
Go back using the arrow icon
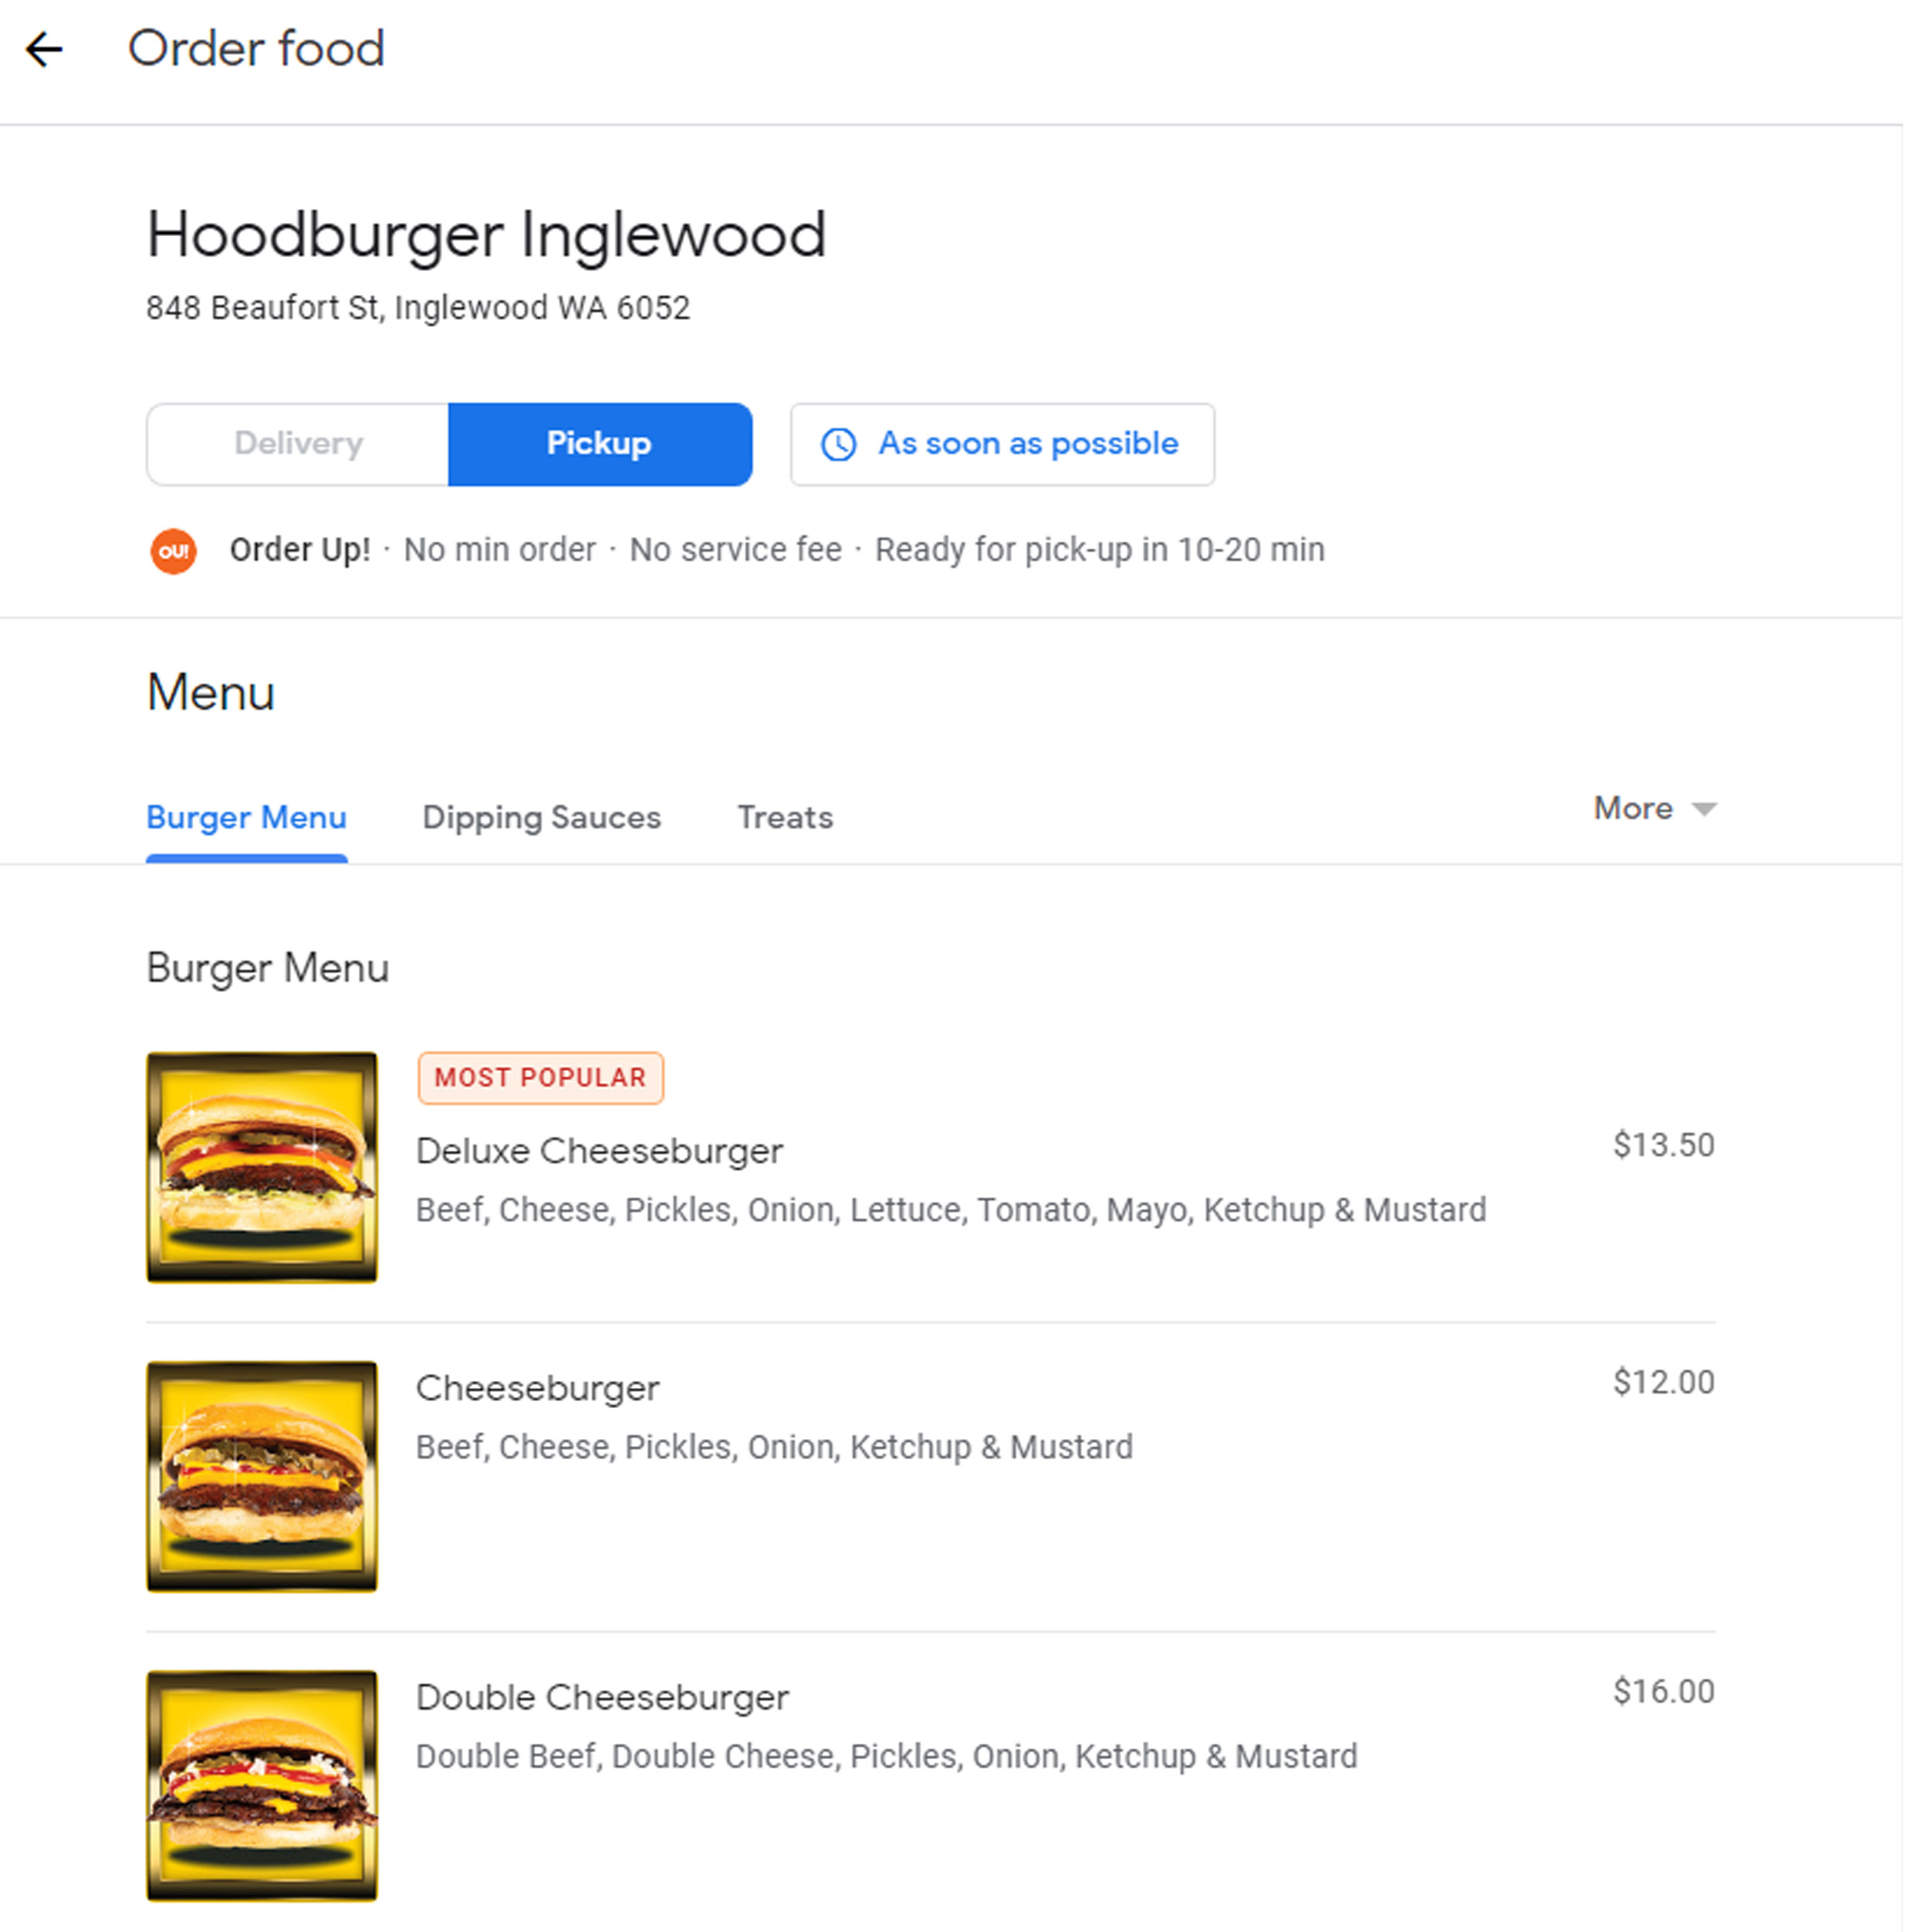(44, 49)
